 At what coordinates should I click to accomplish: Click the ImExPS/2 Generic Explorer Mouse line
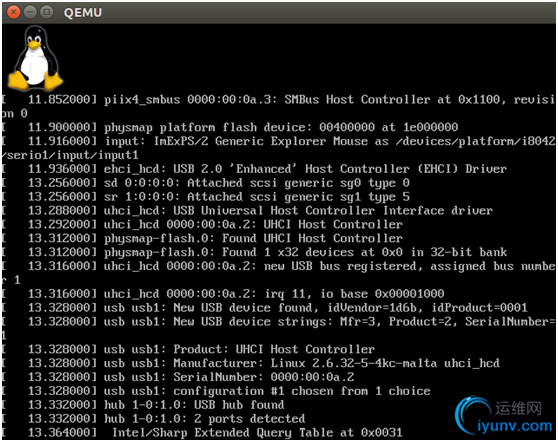[x=278, y=148]
